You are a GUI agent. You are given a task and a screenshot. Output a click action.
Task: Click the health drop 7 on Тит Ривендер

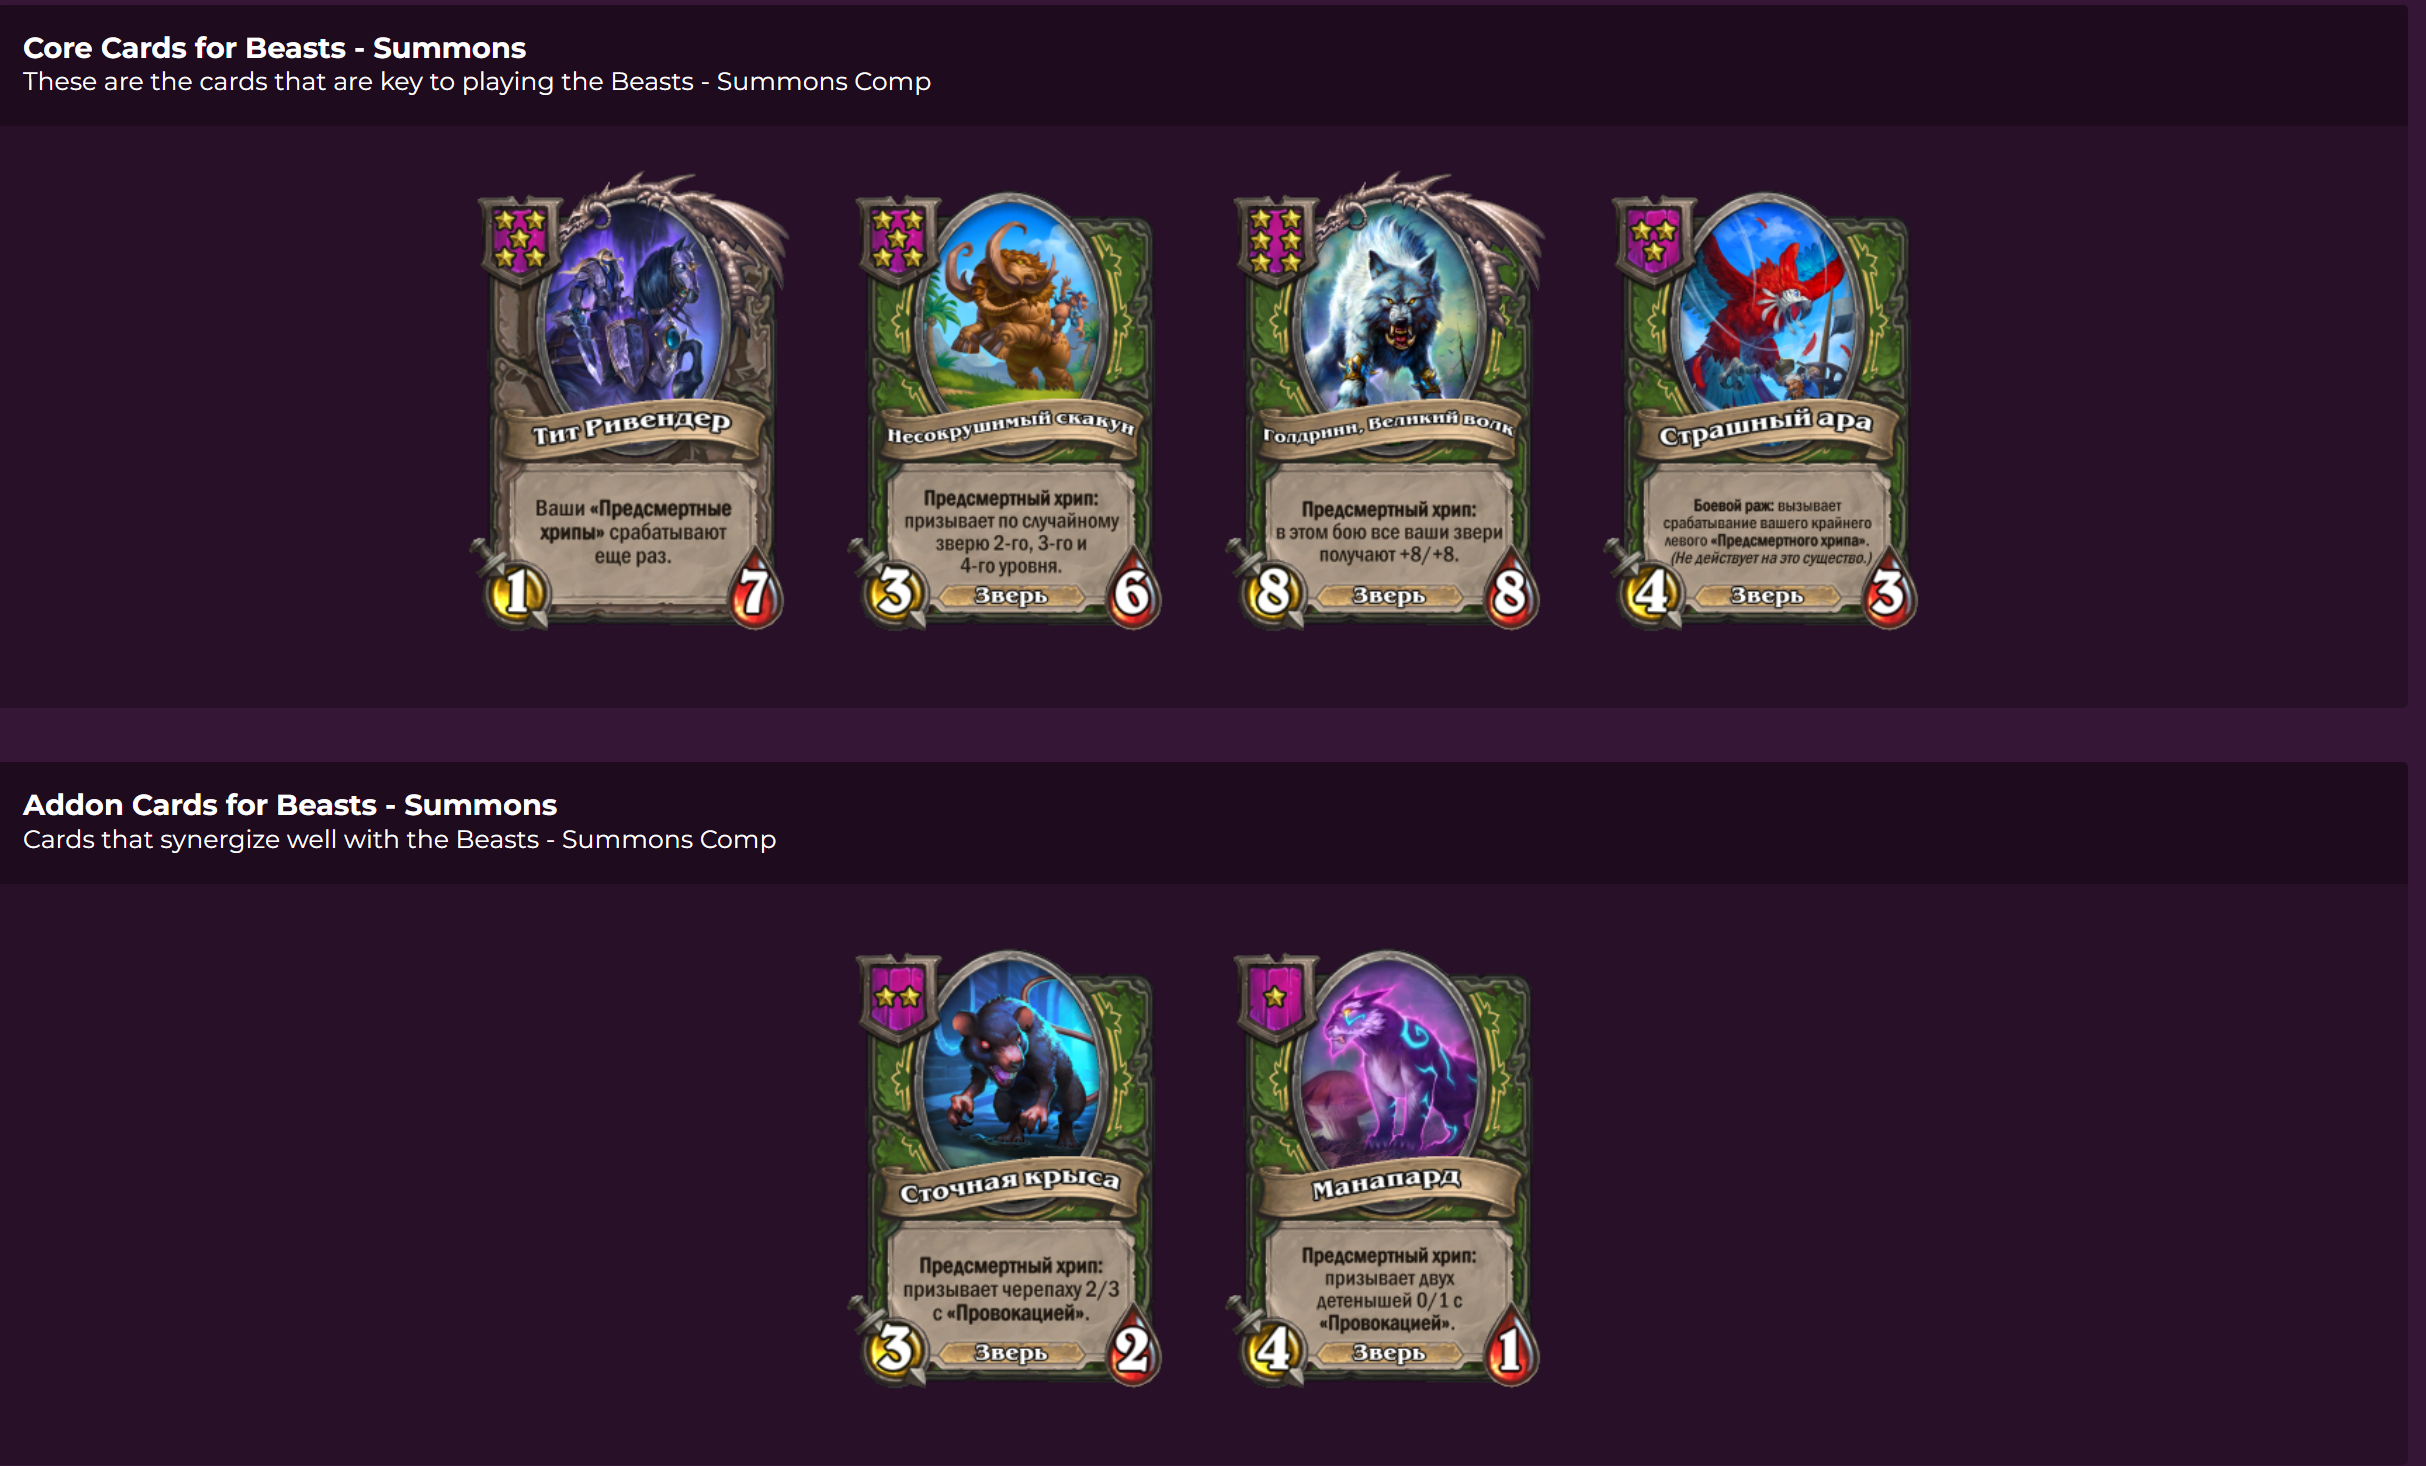(755, 592)
